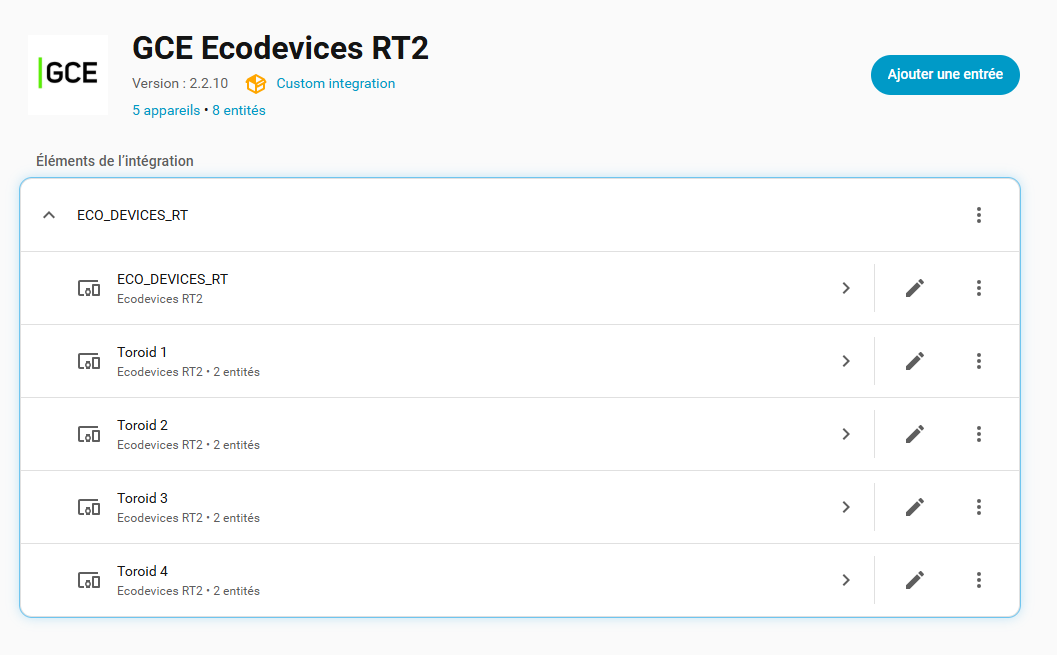Click the GCE logo image
1057x655 pixels.
pyautogui.click(x=68, y=75)
